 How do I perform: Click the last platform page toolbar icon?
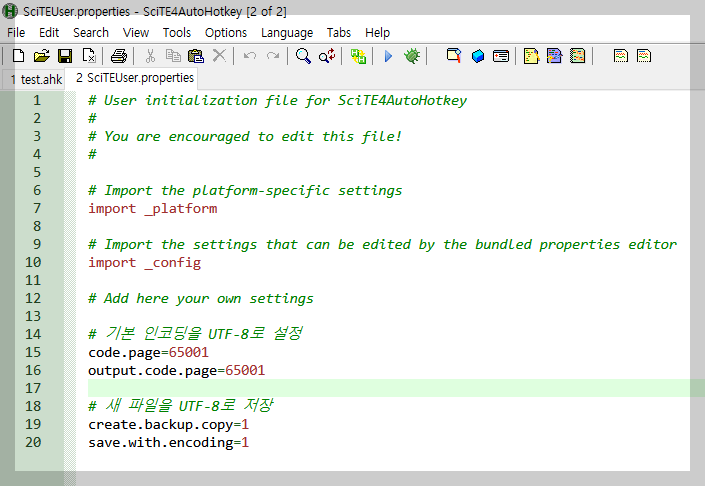644,56
